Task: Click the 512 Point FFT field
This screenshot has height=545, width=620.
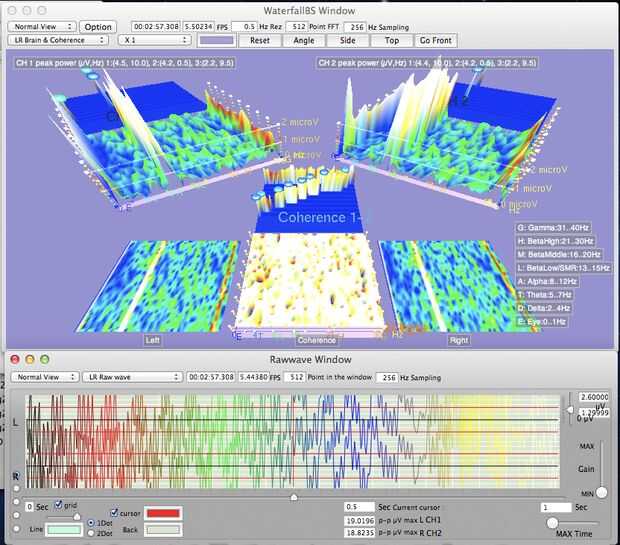Action: point(296,26)
